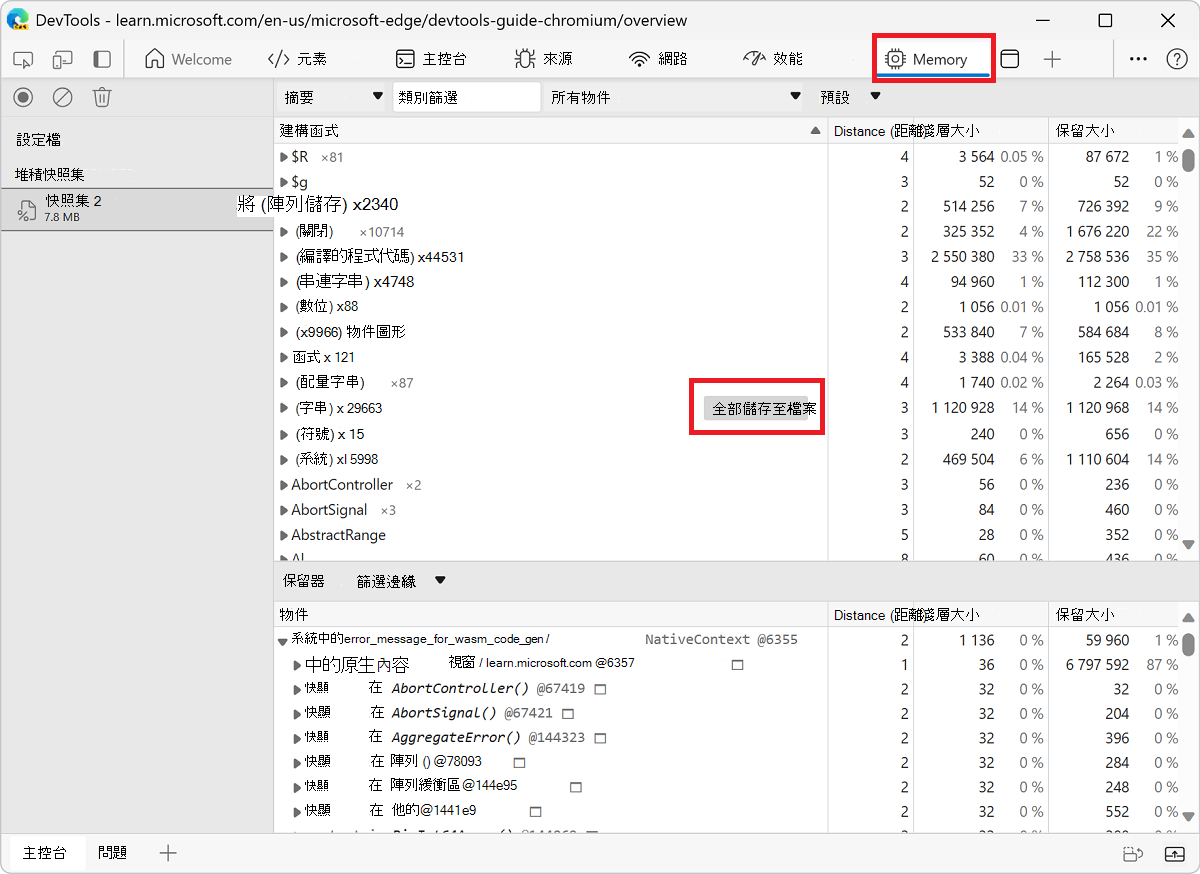Open the 問題 tab at the bottom

click(113, 852)
